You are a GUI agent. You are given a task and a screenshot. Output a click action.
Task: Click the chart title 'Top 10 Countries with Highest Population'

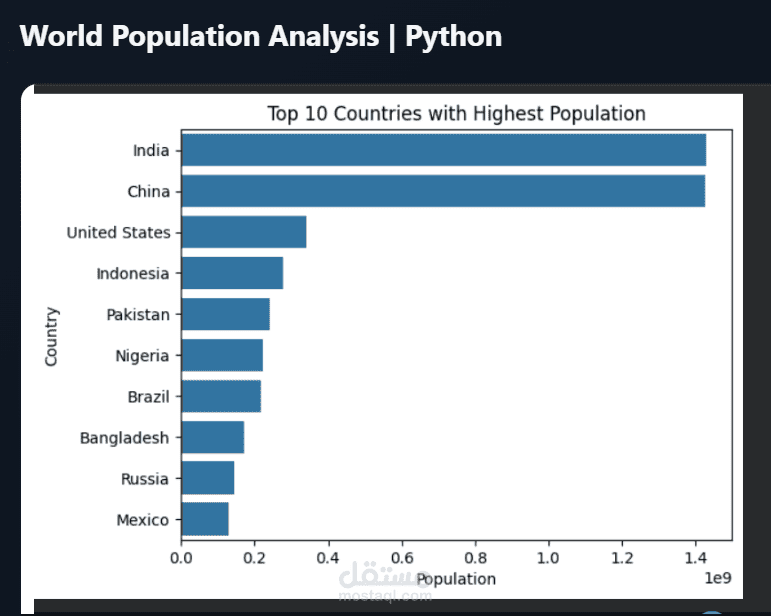(456, 114)
